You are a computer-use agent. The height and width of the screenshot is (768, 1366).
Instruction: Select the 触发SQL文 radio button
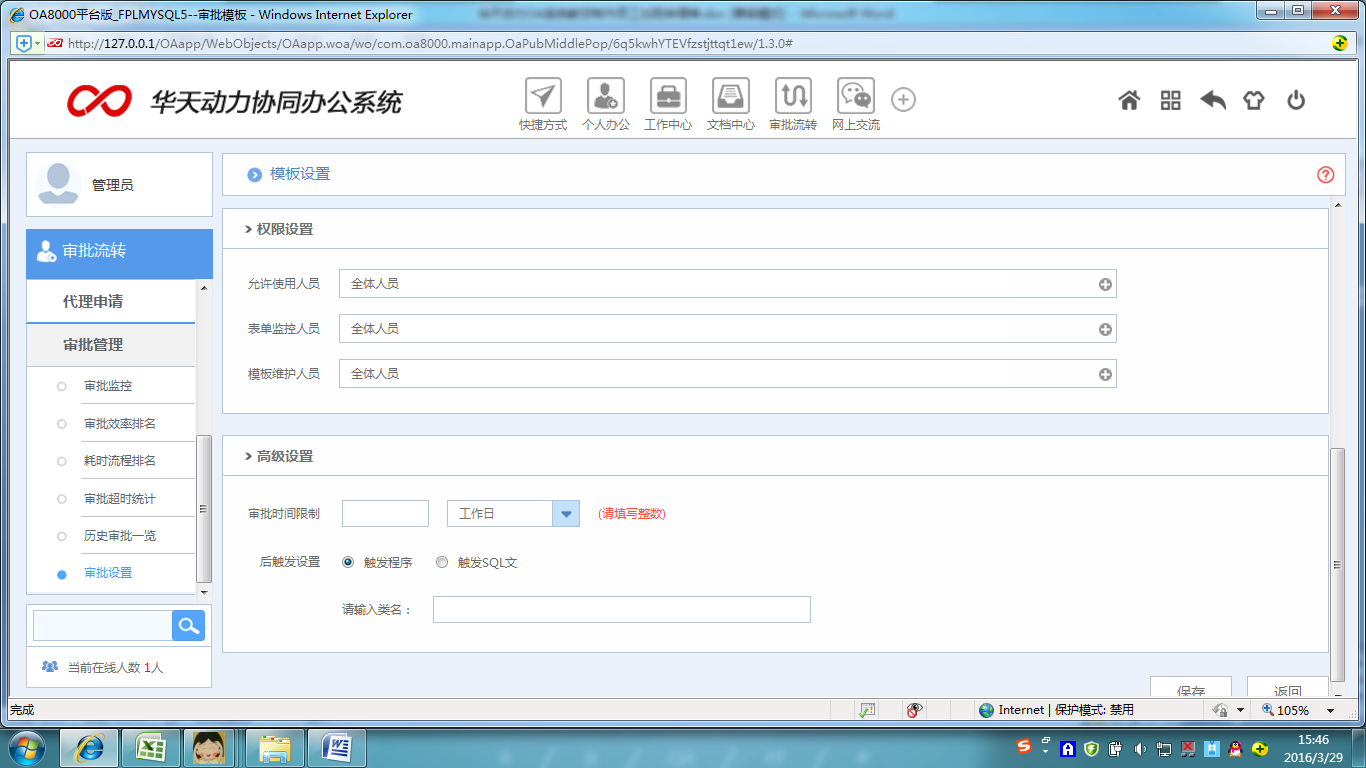coord(441,561)
